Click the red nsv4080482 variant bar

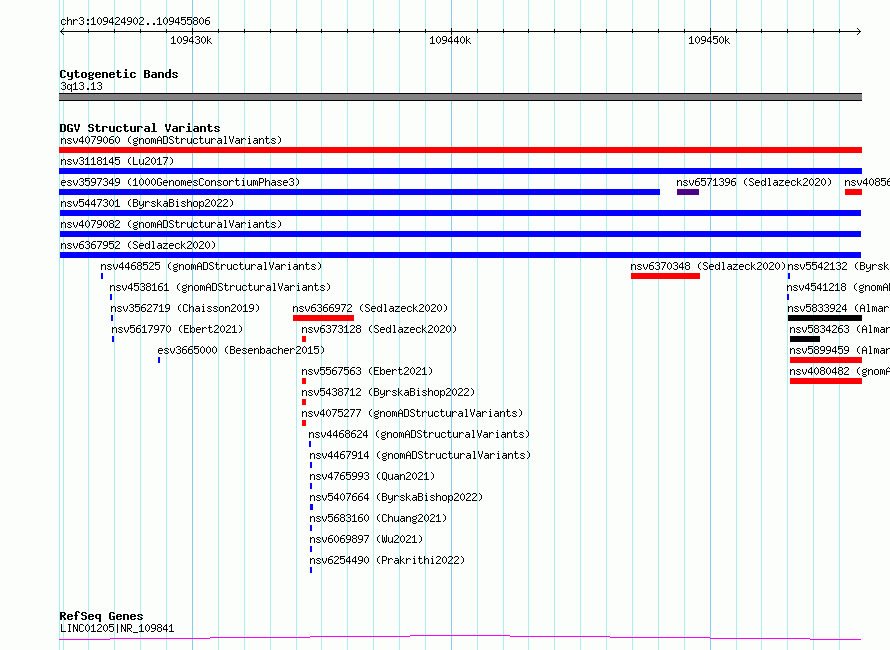click(826, 381)
